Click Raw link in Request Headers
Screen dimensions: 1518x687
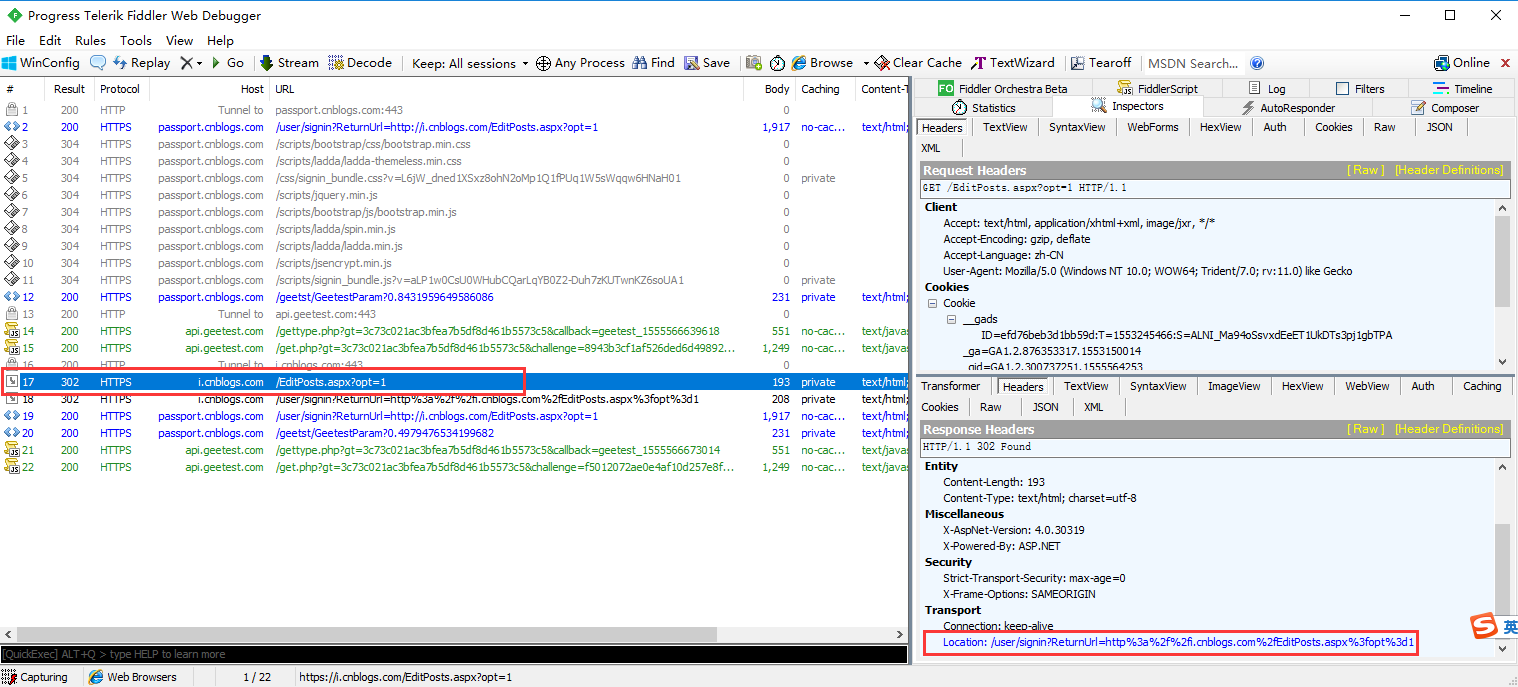click(x=1366, y=170)
